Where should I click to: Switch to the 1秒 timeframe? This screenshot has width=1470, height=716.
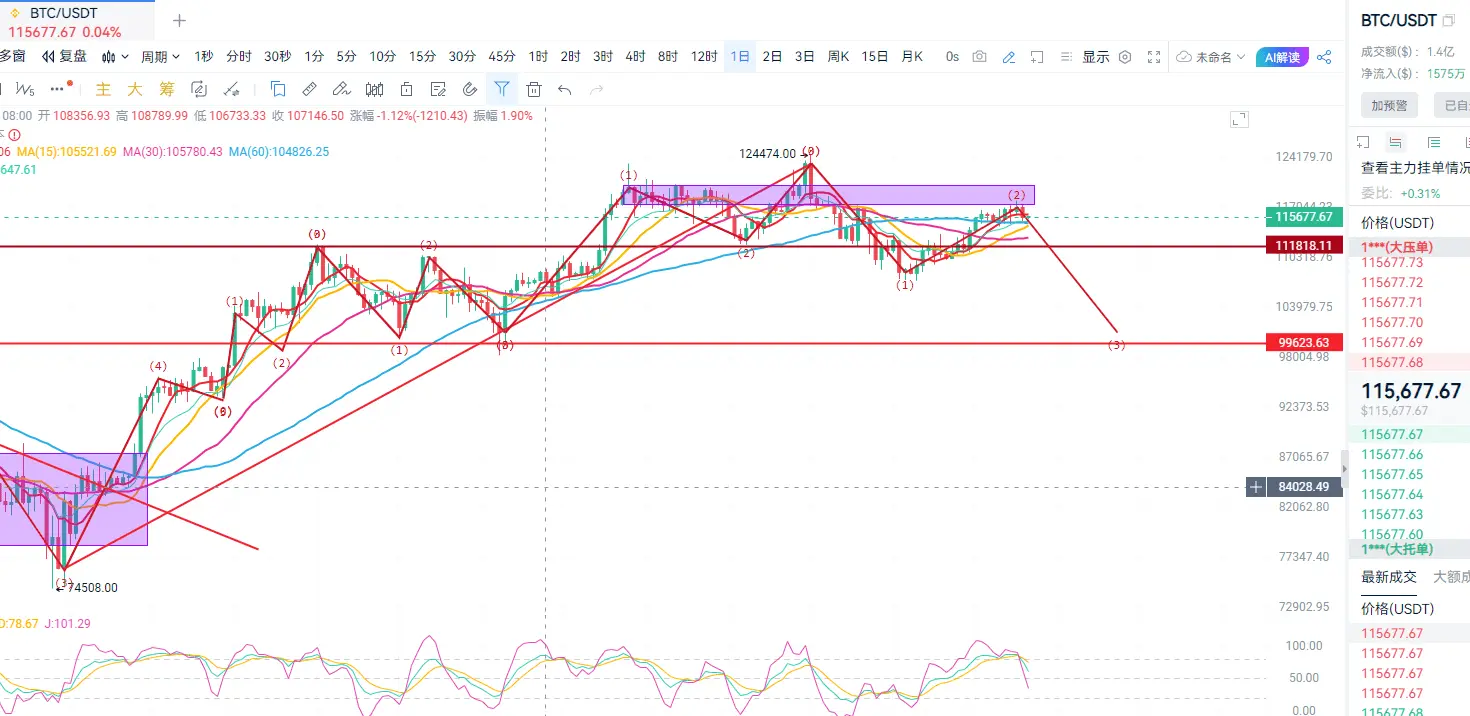point(204,57)
